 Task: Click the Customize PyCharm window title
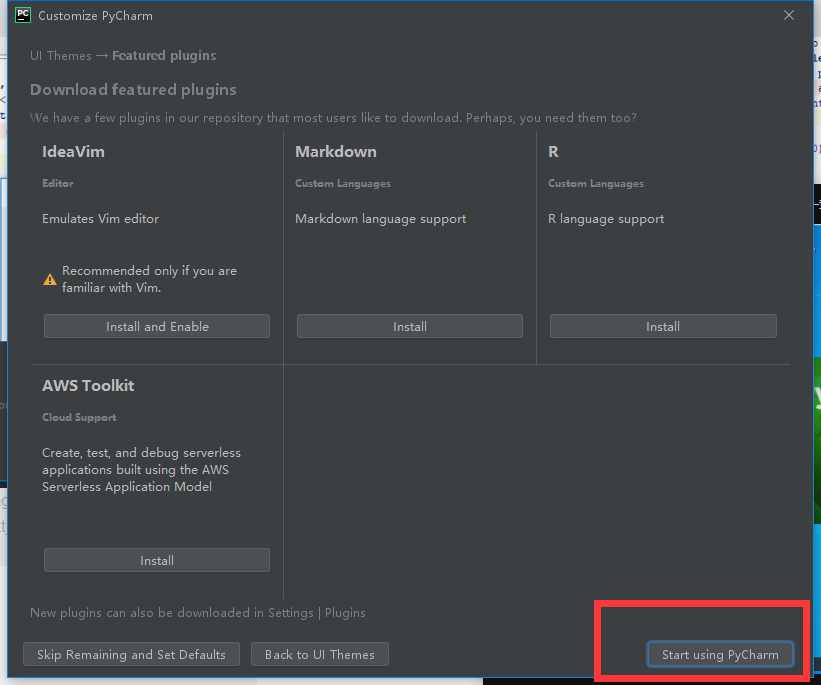click(95, 16)
